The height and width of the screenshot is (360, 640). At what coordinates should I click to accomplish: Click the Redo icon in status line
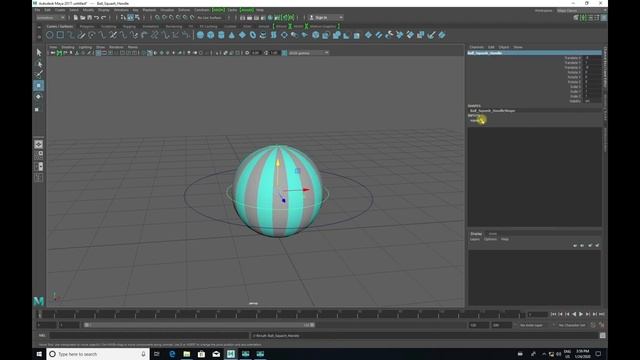103,18
